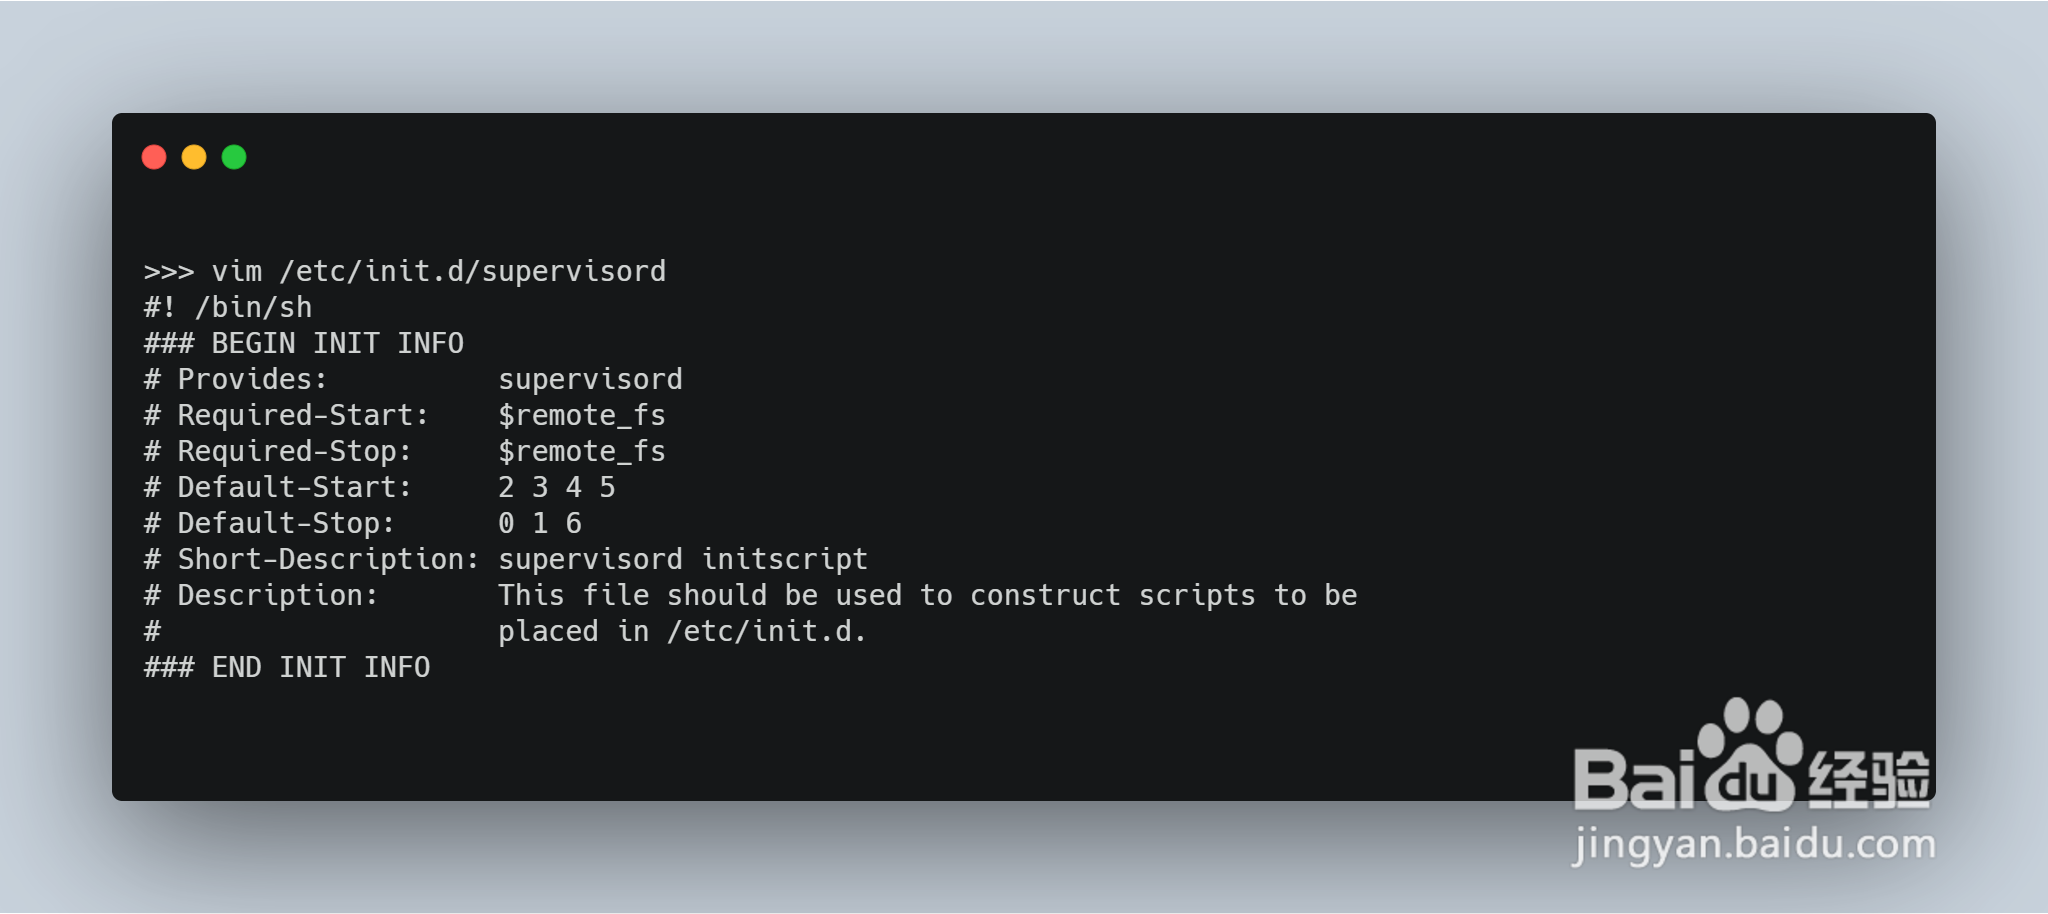
Task: Click the vim /etc/init.d/supervisord command line
Action: pyautogui.click(x=405, y=271)
